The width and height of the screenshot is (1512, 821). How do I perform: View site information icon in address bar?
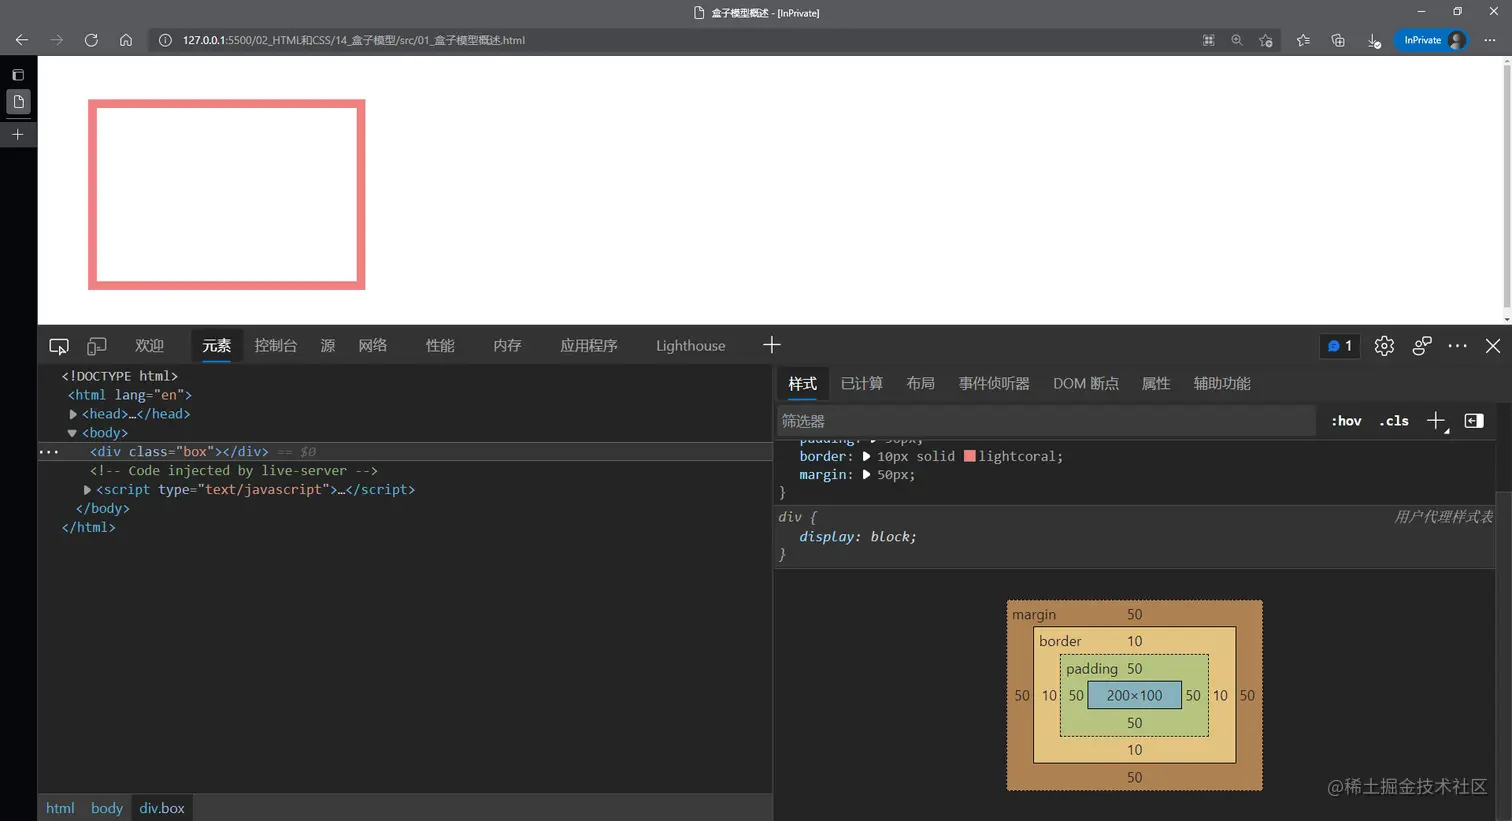(166, 40)
